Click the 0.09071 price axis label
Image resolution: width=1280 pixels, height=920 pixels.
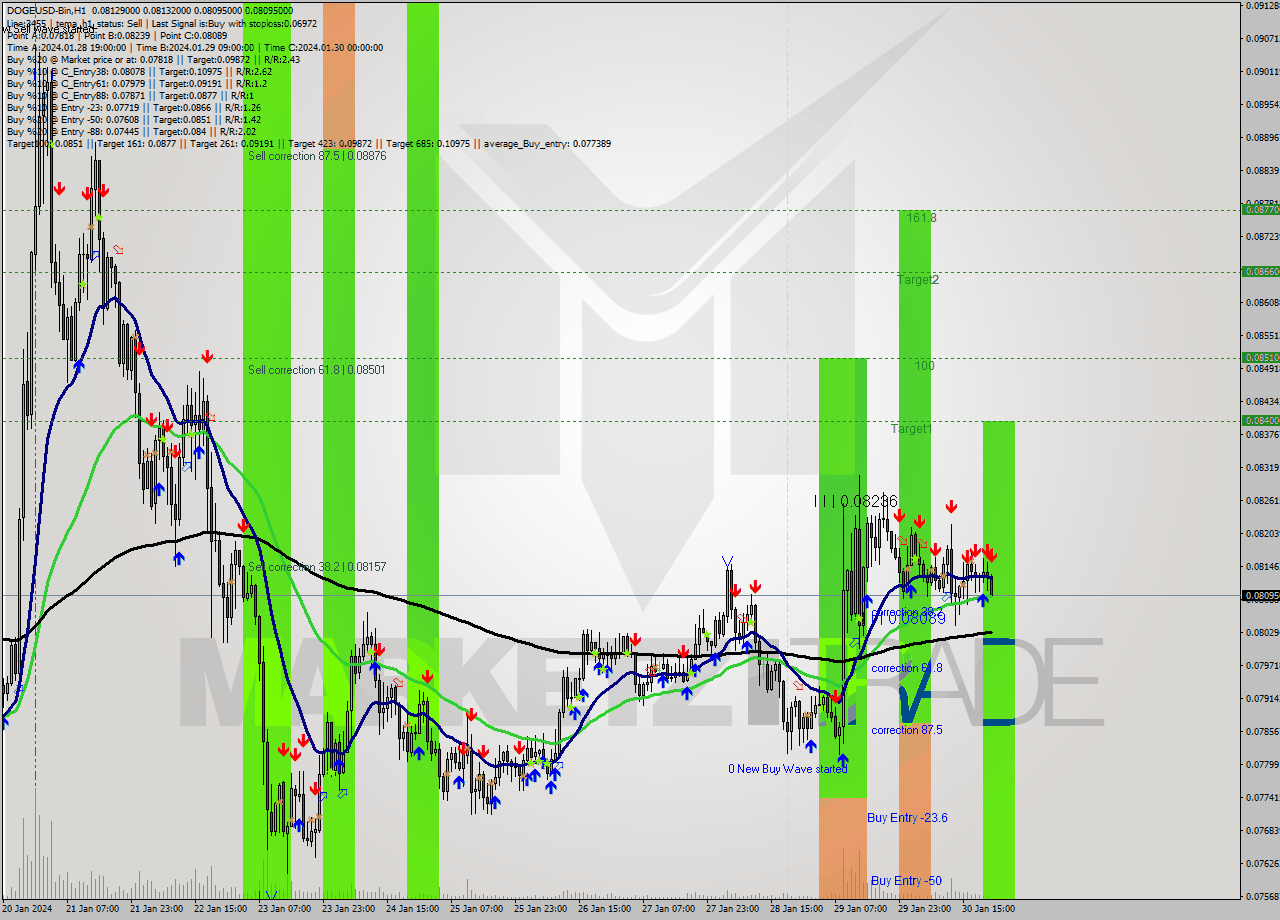point(1261,38)
